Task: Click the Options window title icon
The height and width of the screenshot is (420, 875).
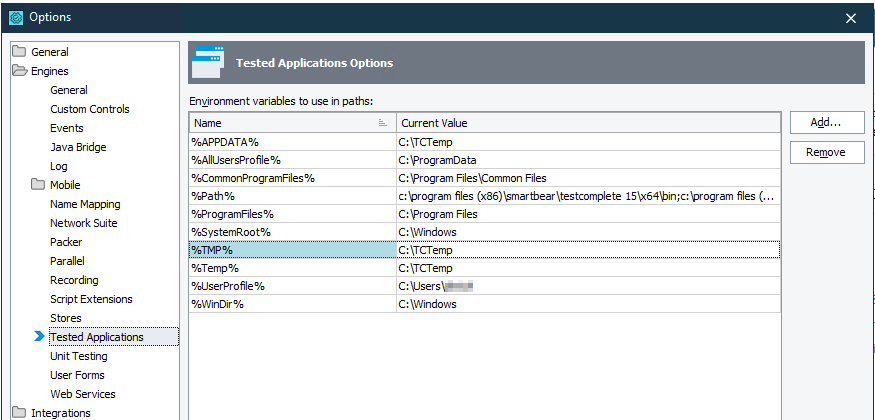Action: click(15, 17)
